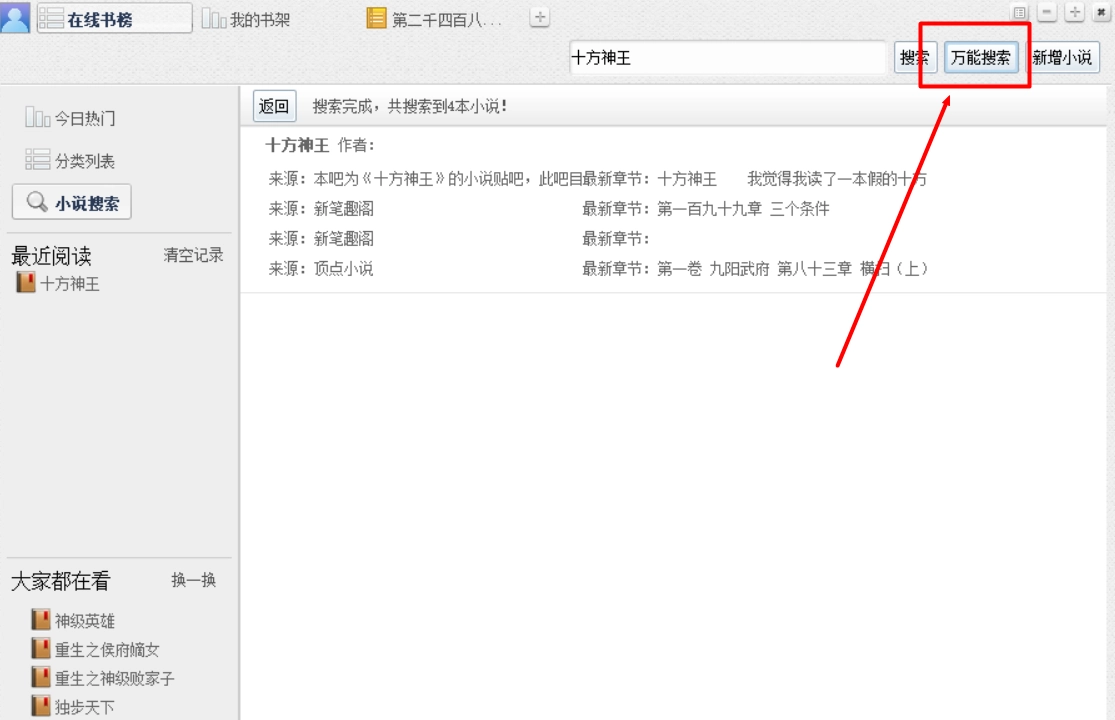This screenshot has height=720, width=1115.
Task: Open the 在线书榜 tab
Action: [114, 18]
